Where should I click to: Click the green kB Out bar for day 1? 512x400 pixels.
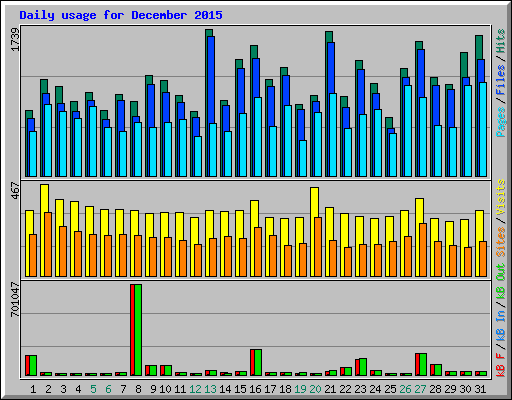(33, 366)
